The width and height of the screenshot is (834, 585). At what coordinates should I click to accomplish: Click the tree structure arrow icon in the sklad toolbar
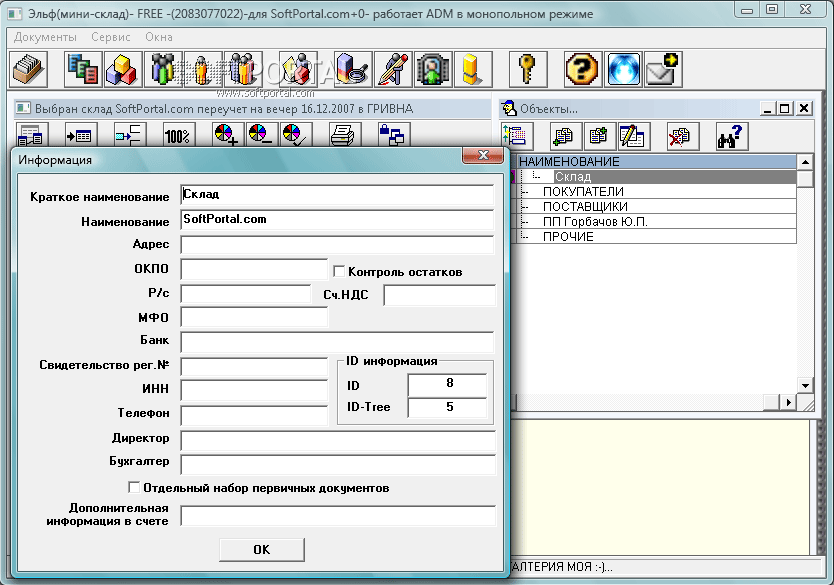[130, 135]
